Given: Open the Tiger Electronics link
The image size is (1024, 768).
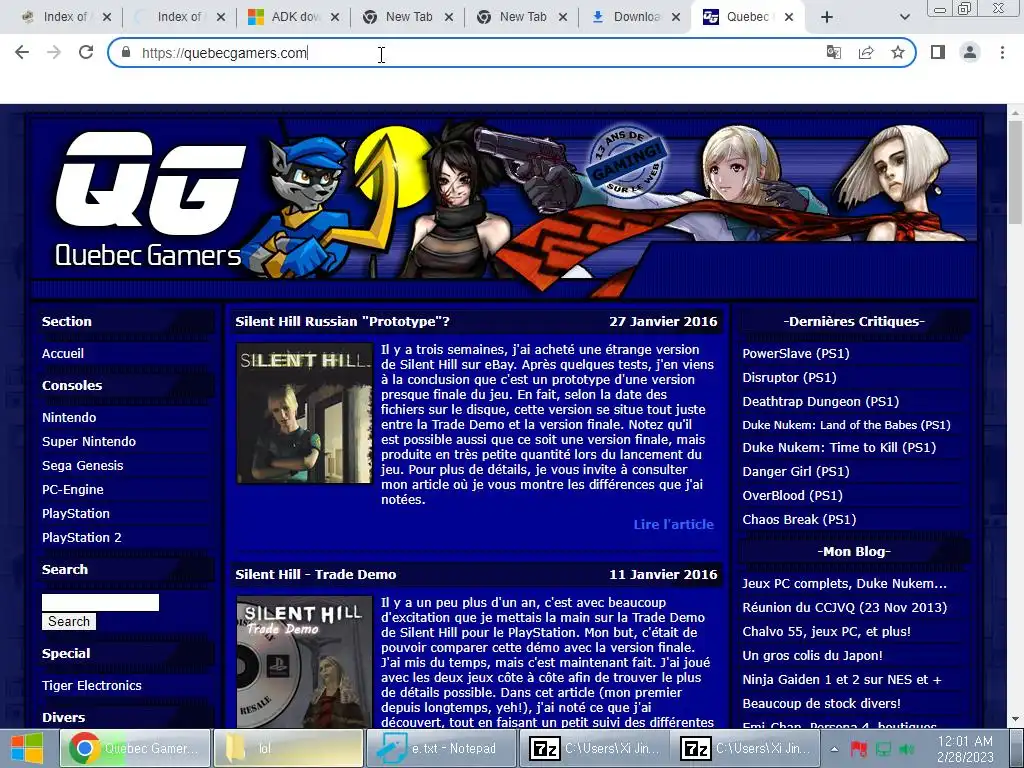Looking at the screenshot, I should (91, 685).
